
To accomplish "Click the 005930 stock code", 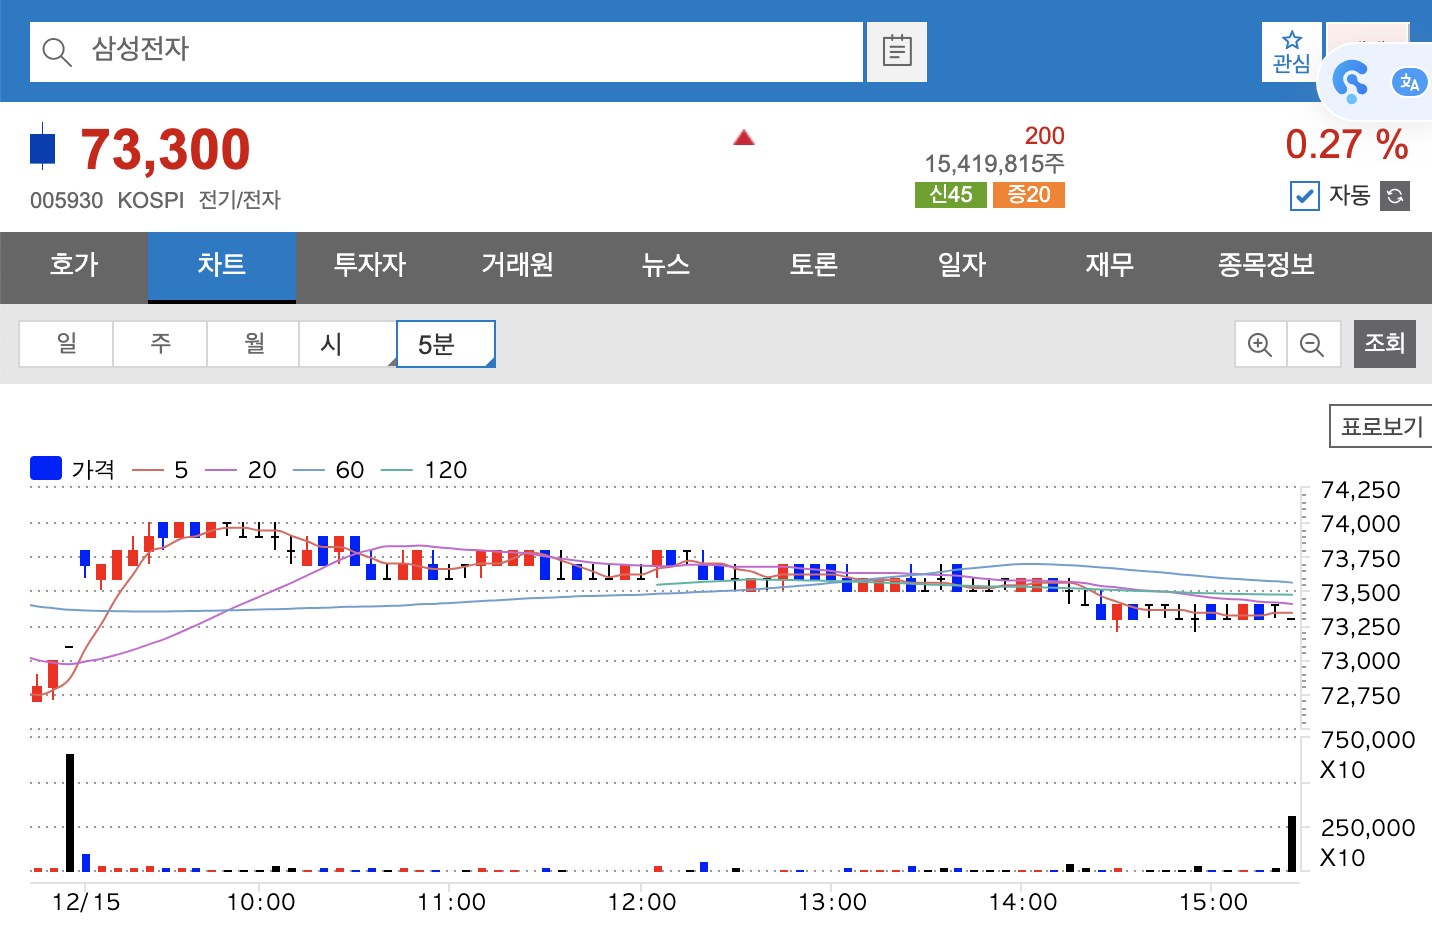I will 66,200.
